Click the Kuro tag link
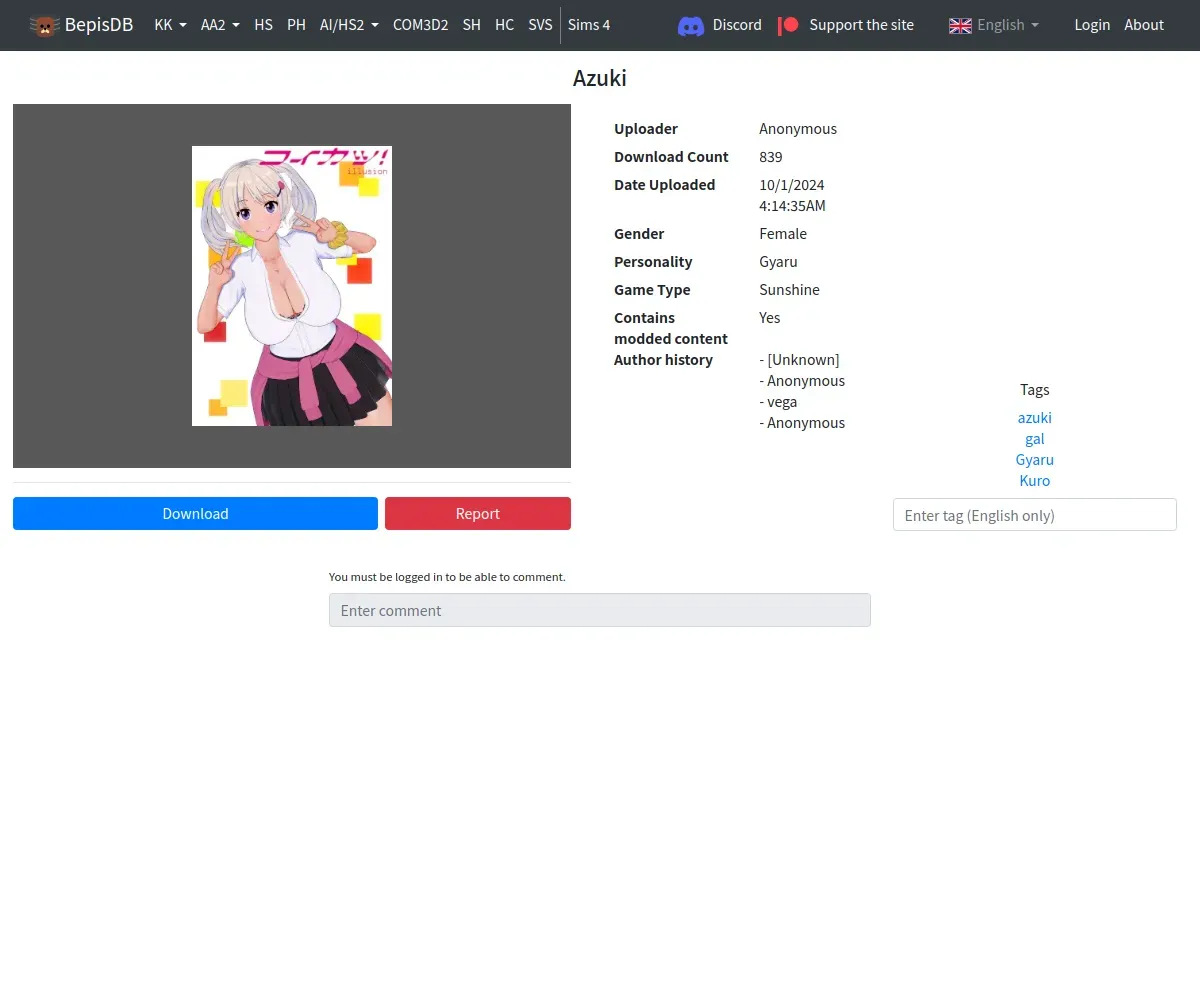 [1035, 481]
